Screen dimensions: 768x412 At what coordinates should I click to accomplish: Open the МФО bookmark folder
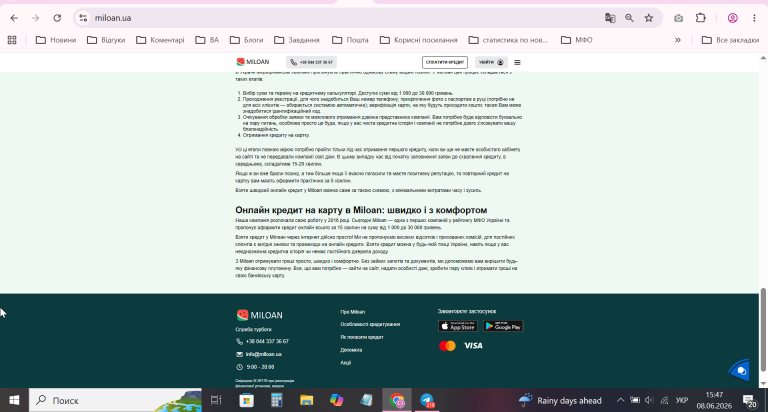pos(576,40)
